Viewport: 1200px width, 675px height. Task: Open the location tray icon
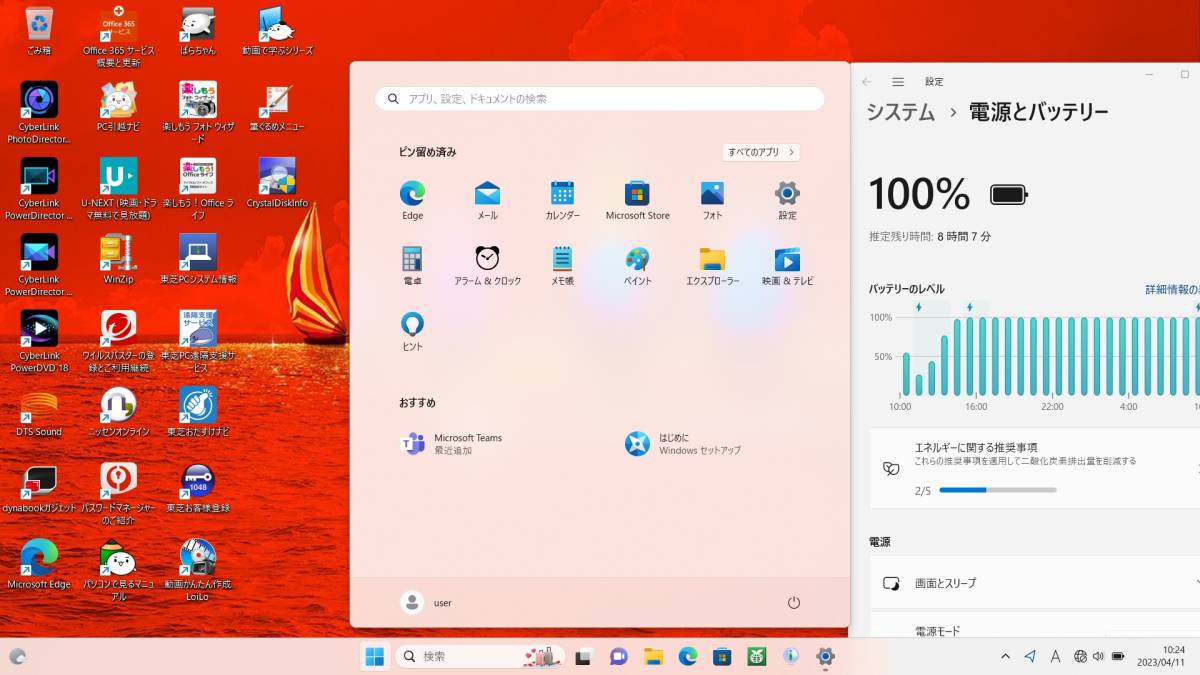coord(1030,656)
